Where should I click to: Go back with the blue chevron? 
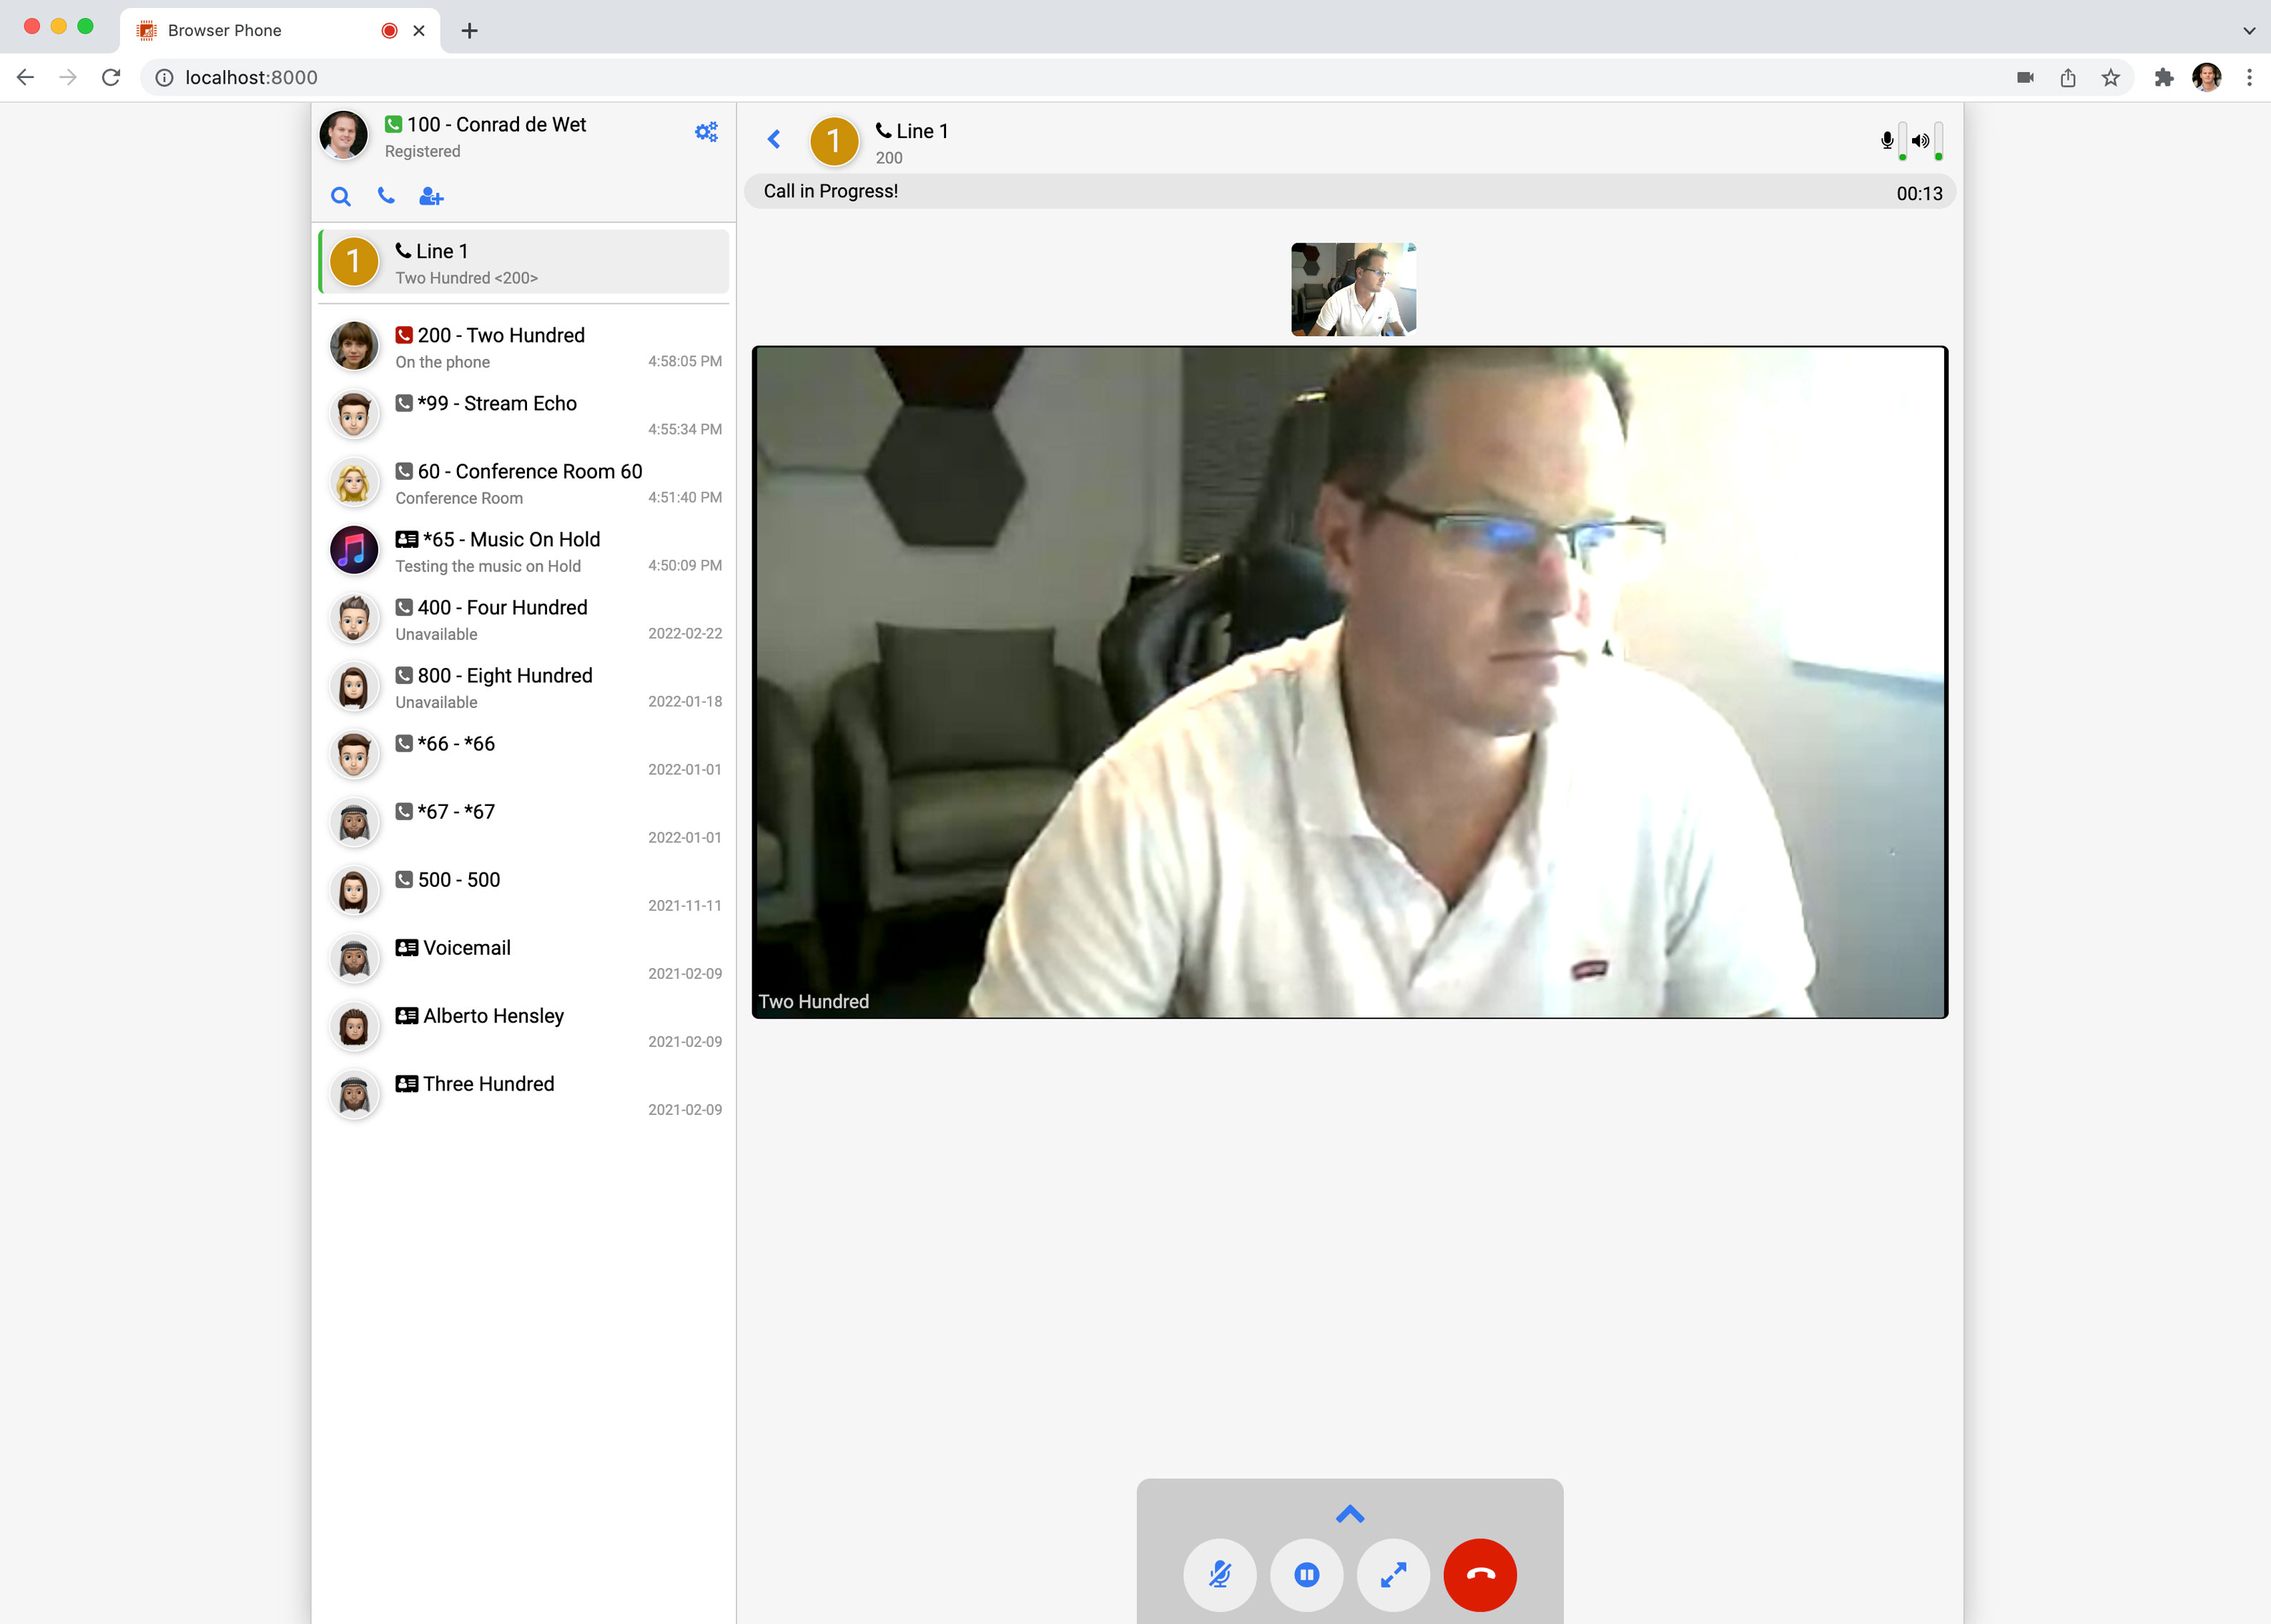tap(774, 139)
